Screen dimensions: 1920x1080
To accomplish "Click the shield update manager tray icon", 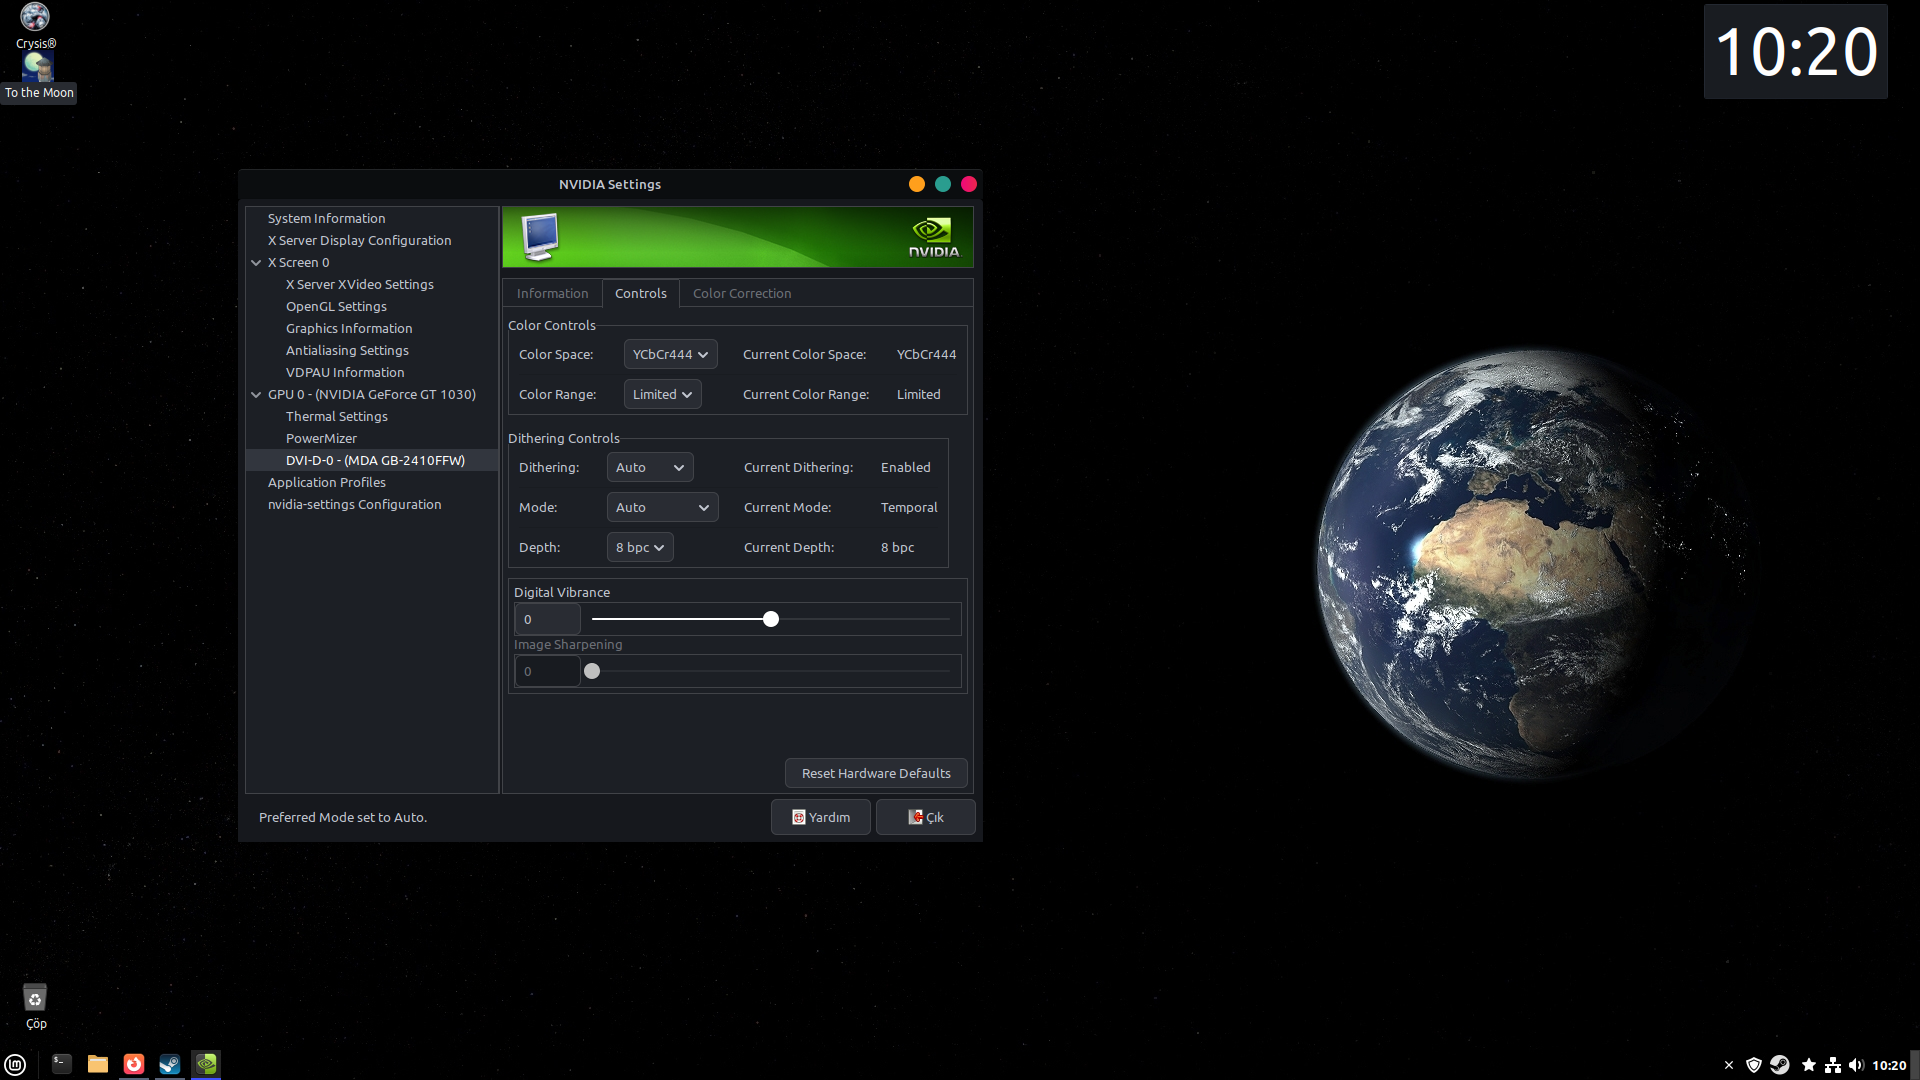I will click(x=1753, y=1065).
